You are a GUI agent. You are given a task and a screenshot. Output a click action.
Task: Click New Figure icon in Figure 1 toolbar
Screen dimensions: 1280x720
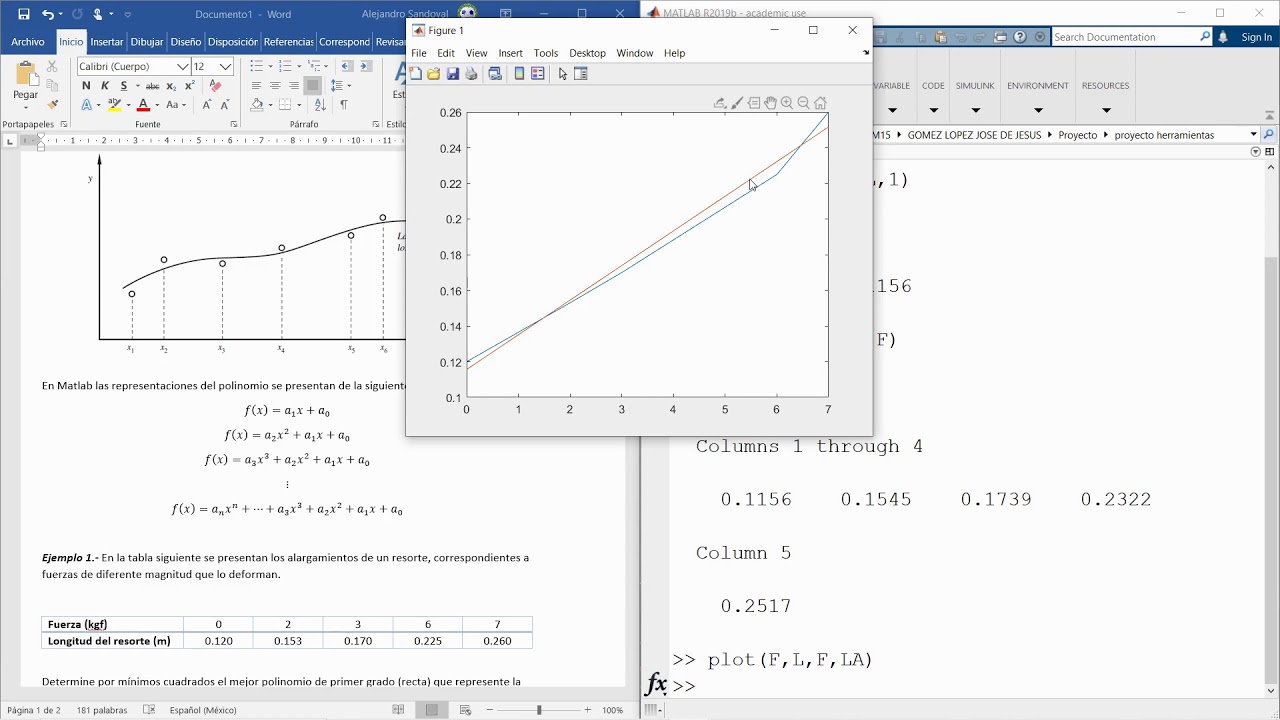coord(415,74)
